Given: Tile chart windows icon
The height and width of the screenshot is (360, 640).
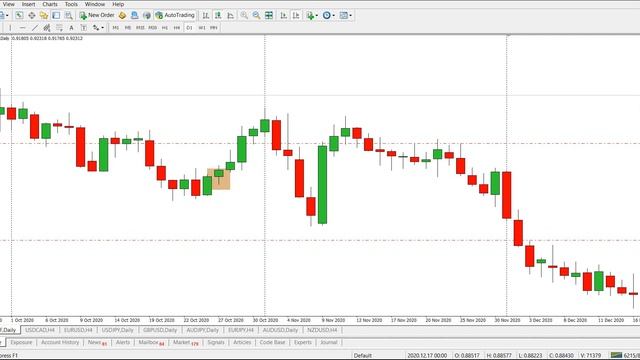Looking at the screenshot, I should point(269,16).
